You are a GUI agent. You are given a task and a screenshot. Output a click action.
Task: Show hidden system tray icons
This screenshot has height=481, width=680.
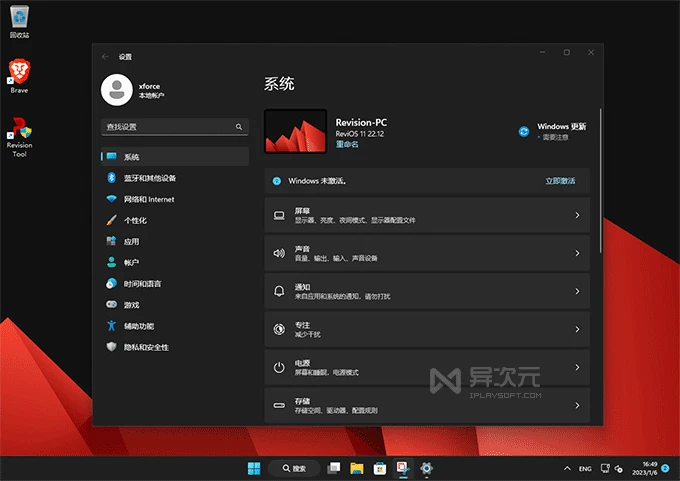coord(567,468)
